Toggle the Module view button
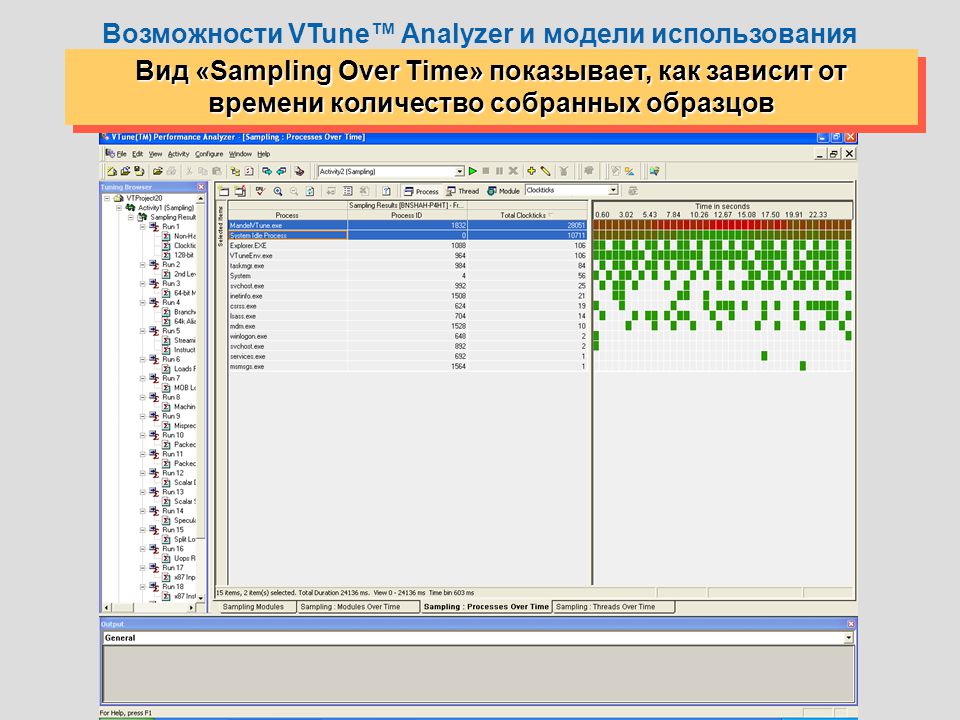The height and width of the screenshot is (720, 960). coord(503,191)
